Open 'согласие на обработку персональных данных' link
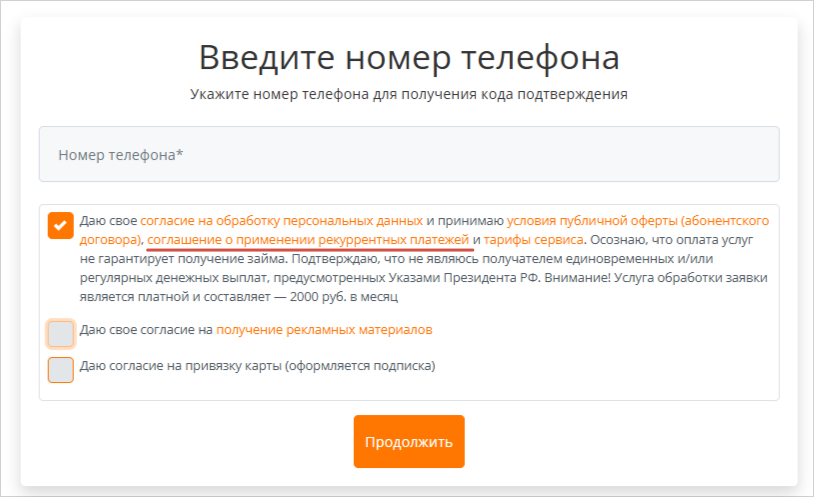 click(x=281, y=221)
